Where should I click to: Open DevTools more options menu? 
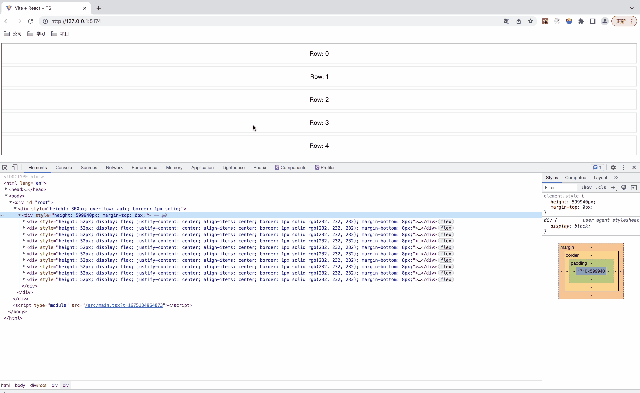pos(623,167)
